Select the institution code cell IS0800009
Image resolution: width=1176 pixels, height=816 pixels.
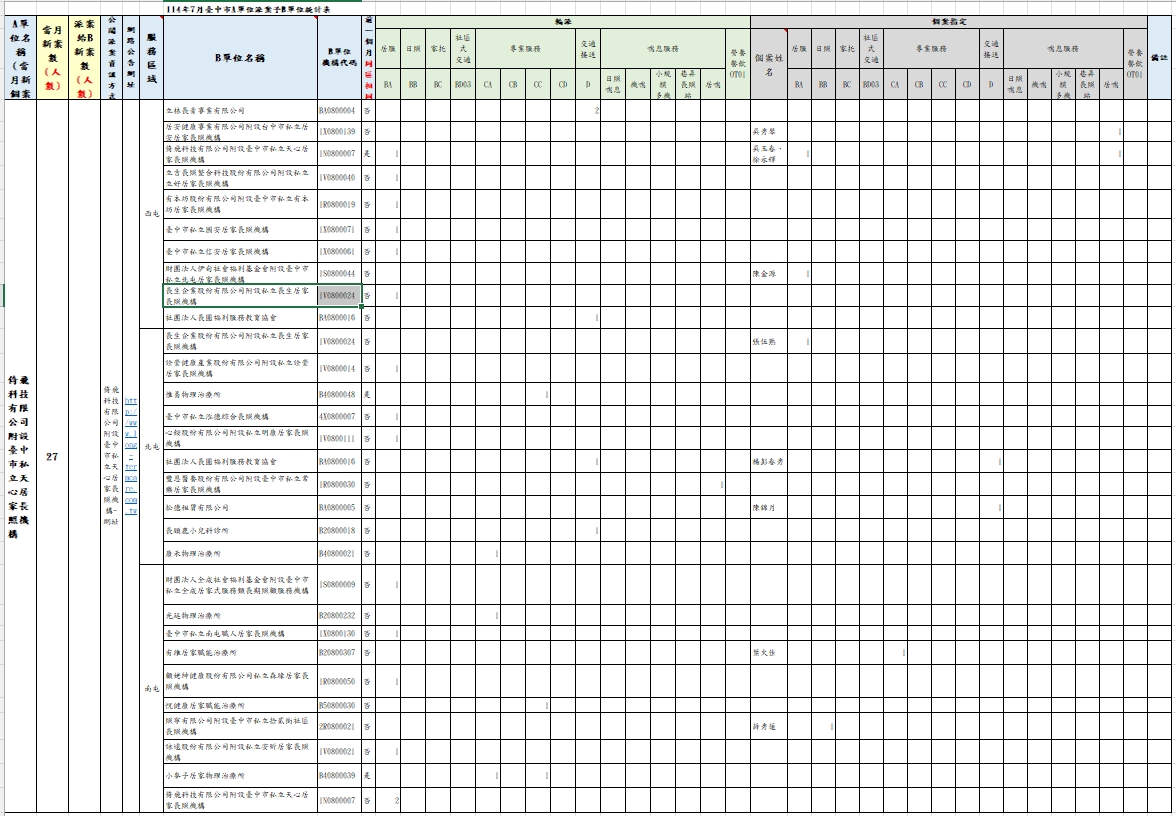coord(338,584)
